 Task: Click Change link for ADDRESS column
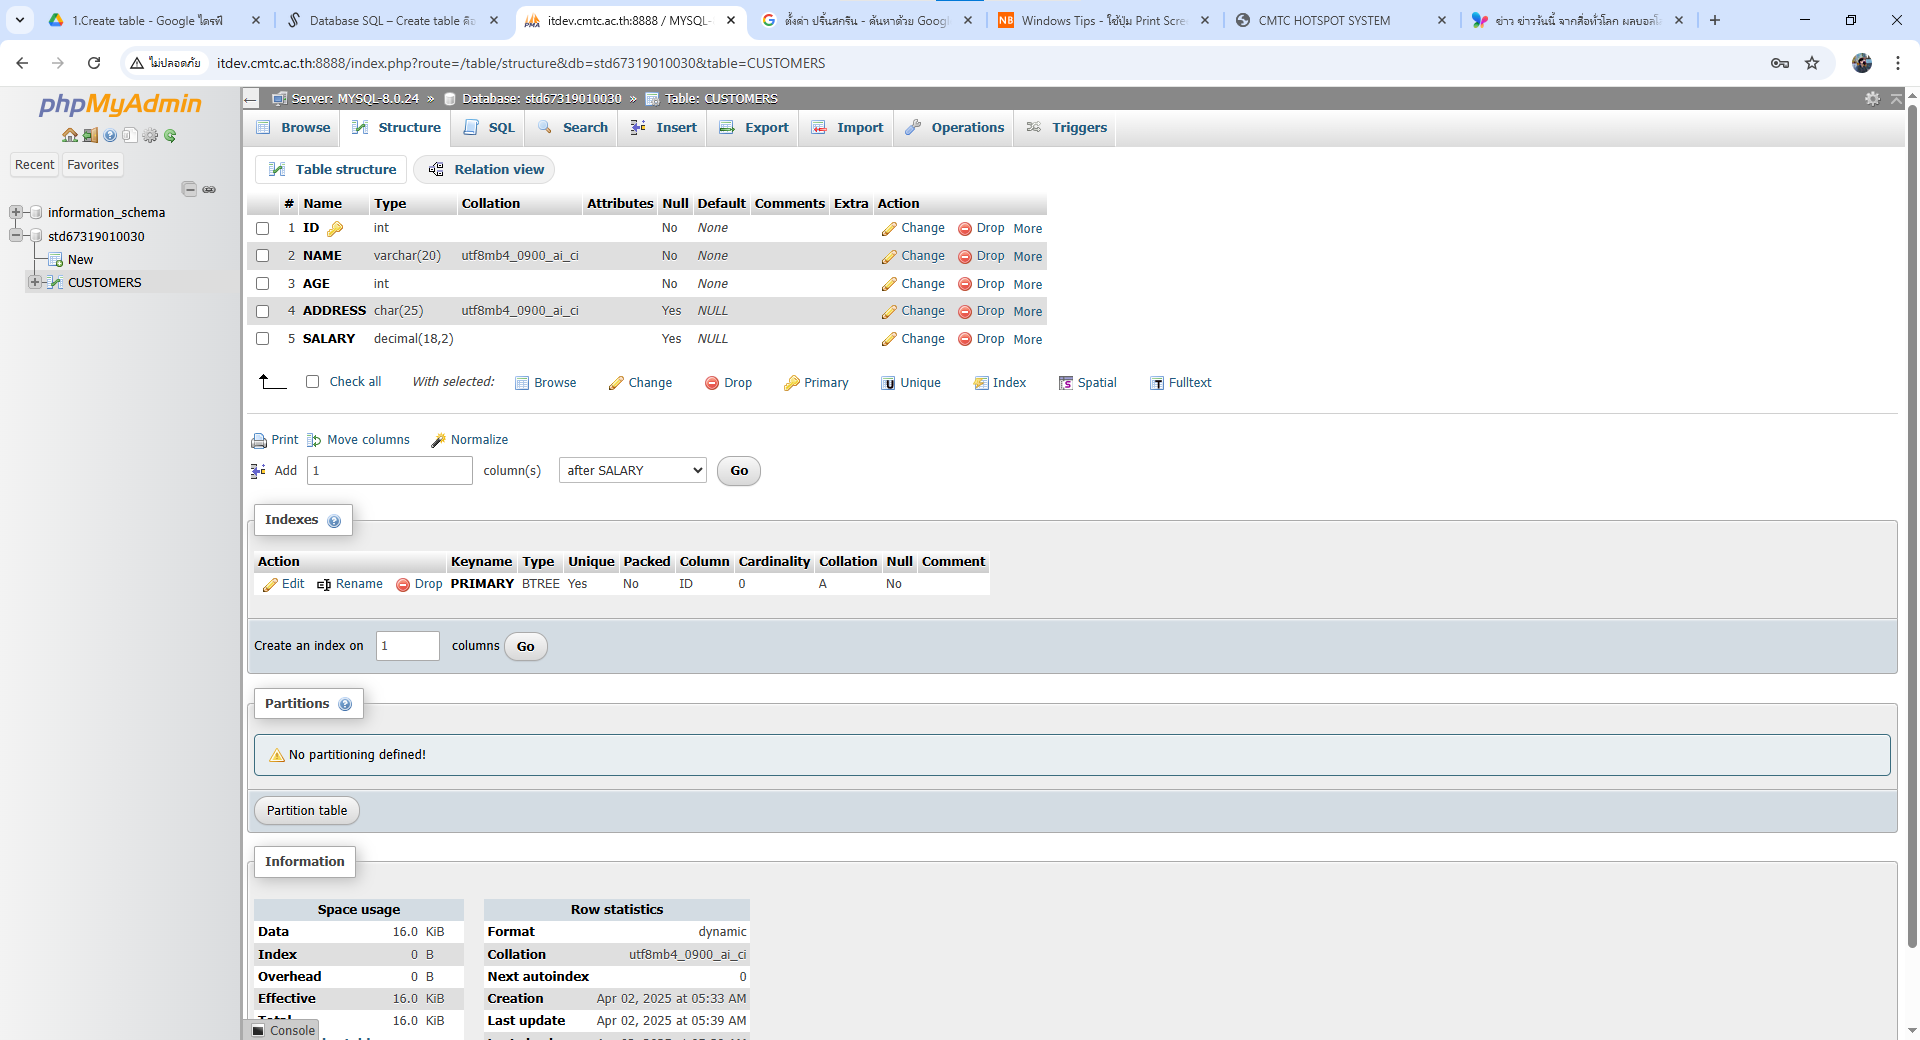tap(913, 311)
